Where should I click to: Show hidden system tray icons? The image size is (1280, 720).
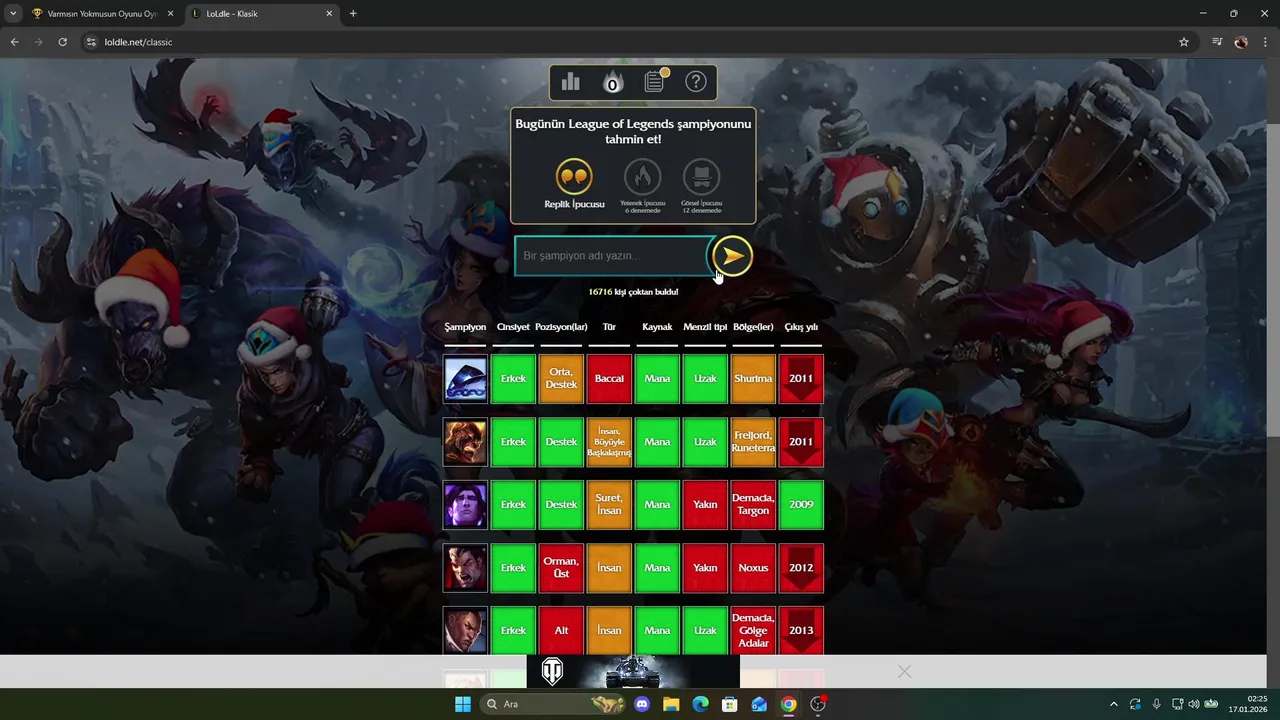point(1114,704)
